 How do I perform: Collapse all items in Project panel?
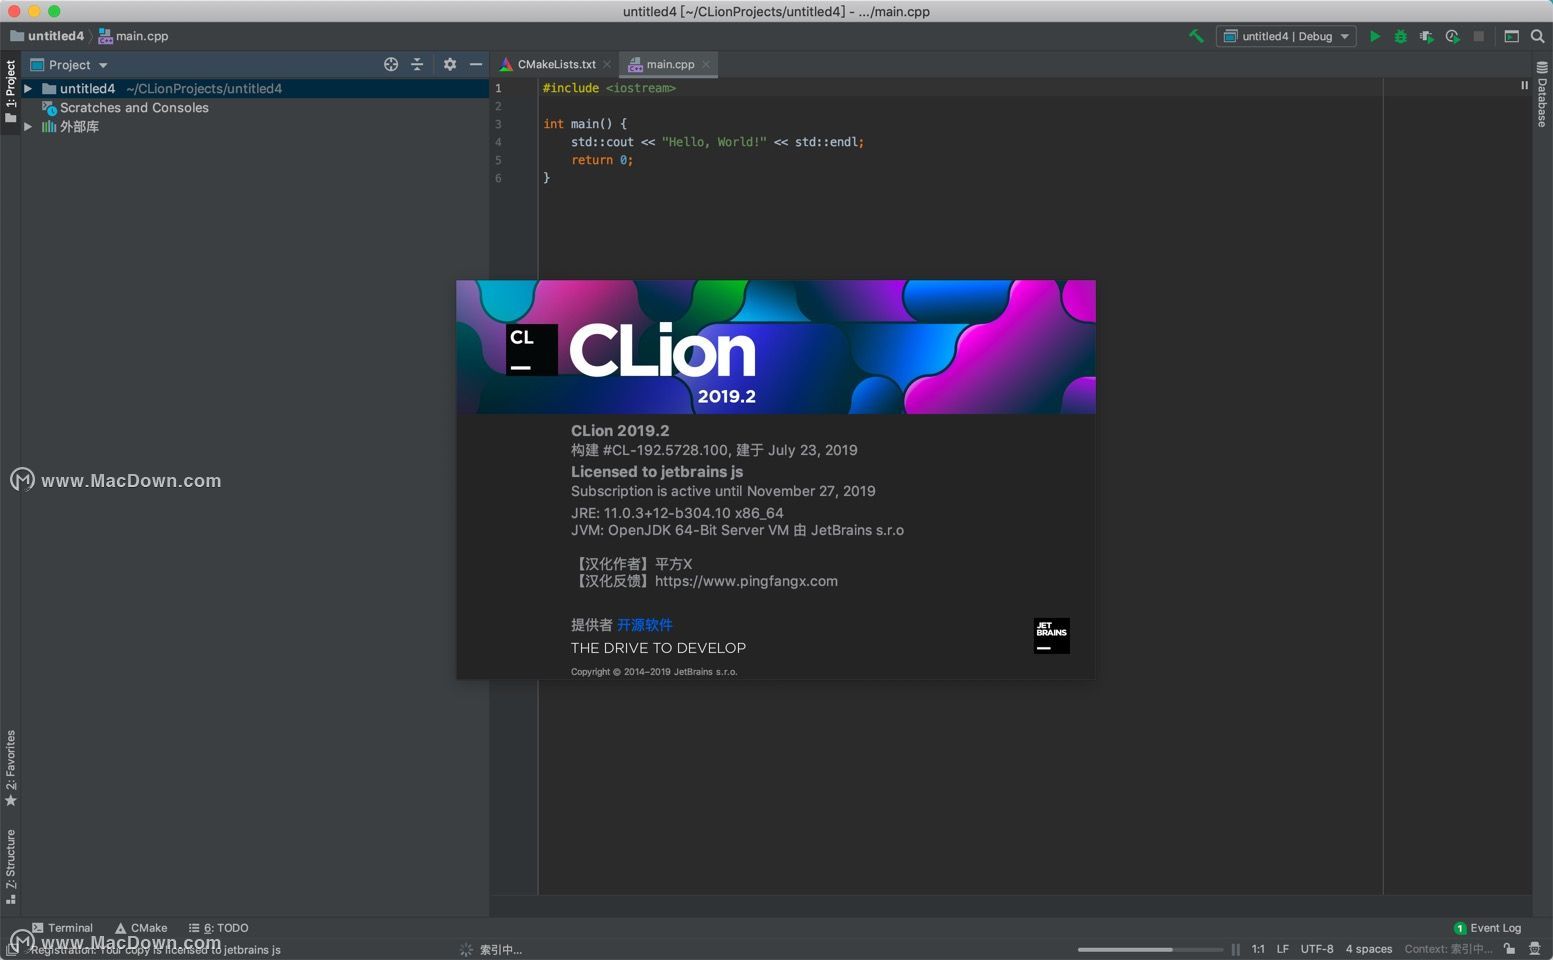[417, 64]
